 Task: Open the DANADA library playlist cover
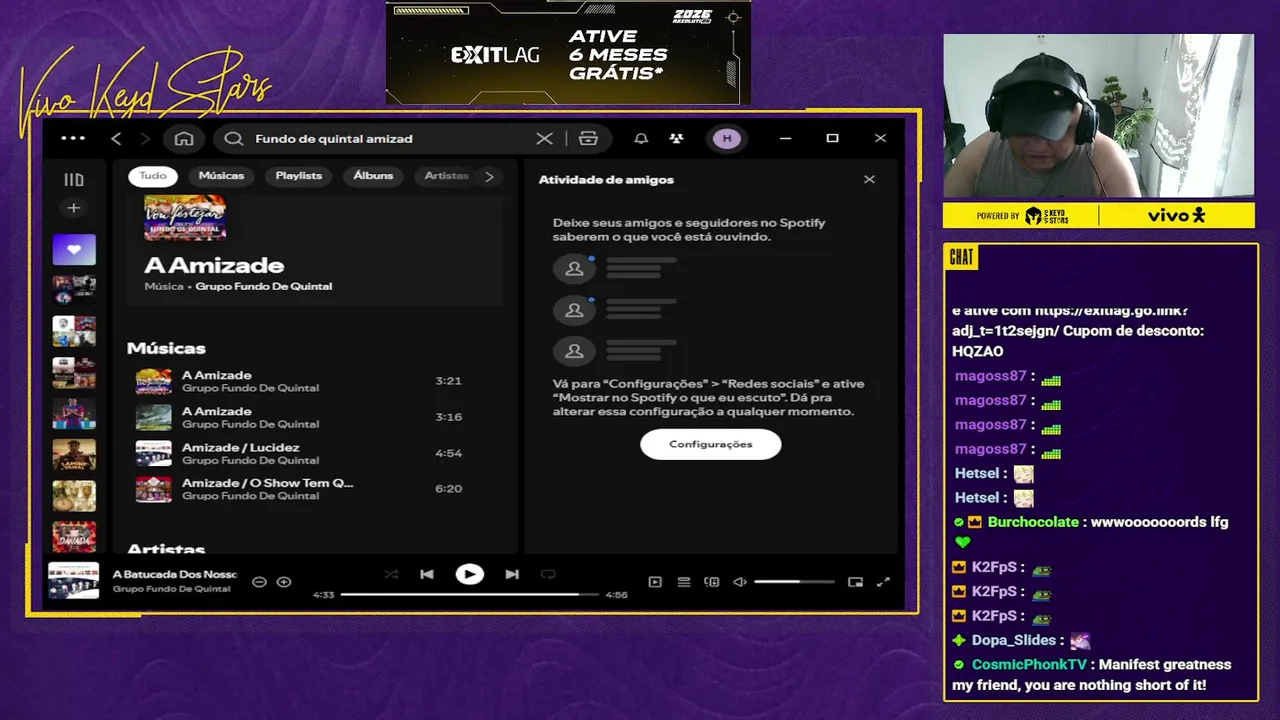(x=74, y=536)
